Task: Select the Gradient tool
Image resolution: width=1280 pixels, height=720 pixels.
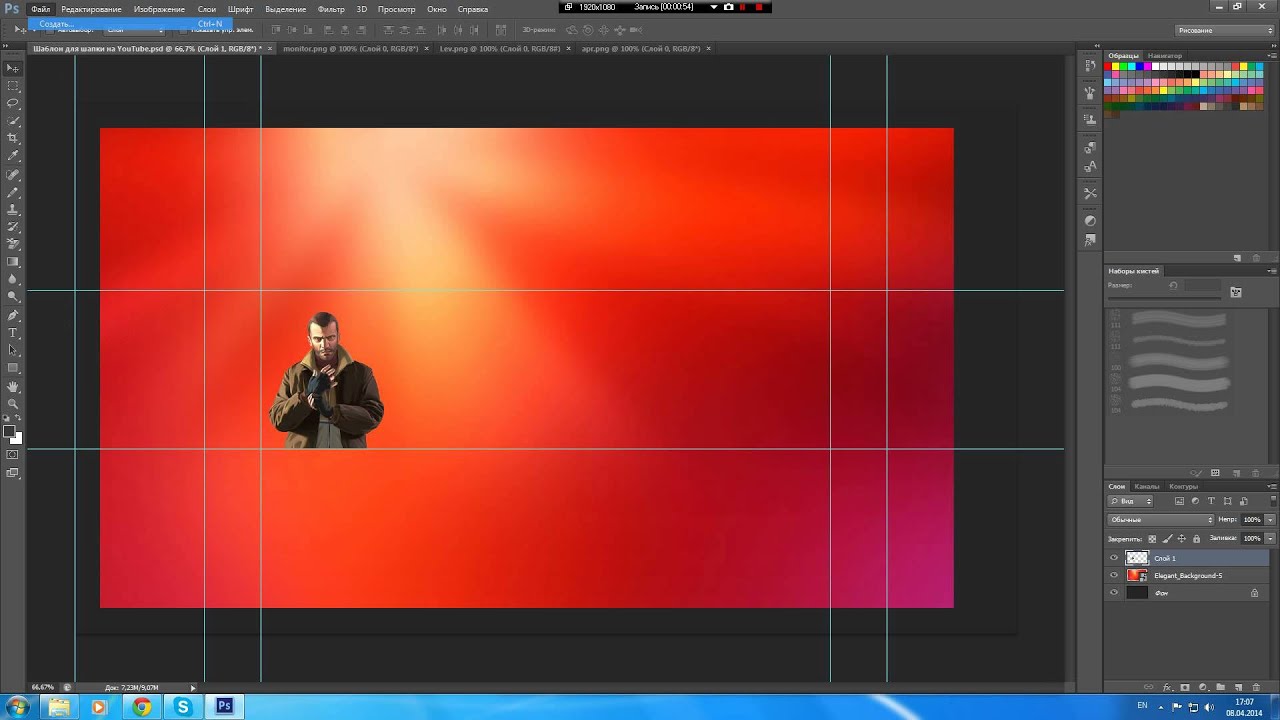Action: [13, 261]
